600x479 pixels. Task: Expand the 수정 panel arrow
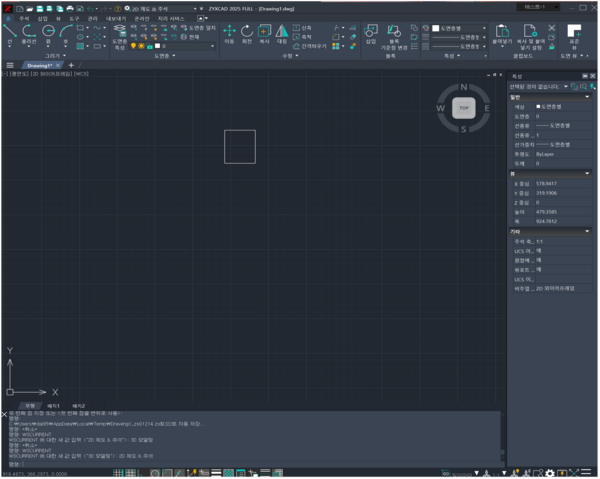point(297,56)
